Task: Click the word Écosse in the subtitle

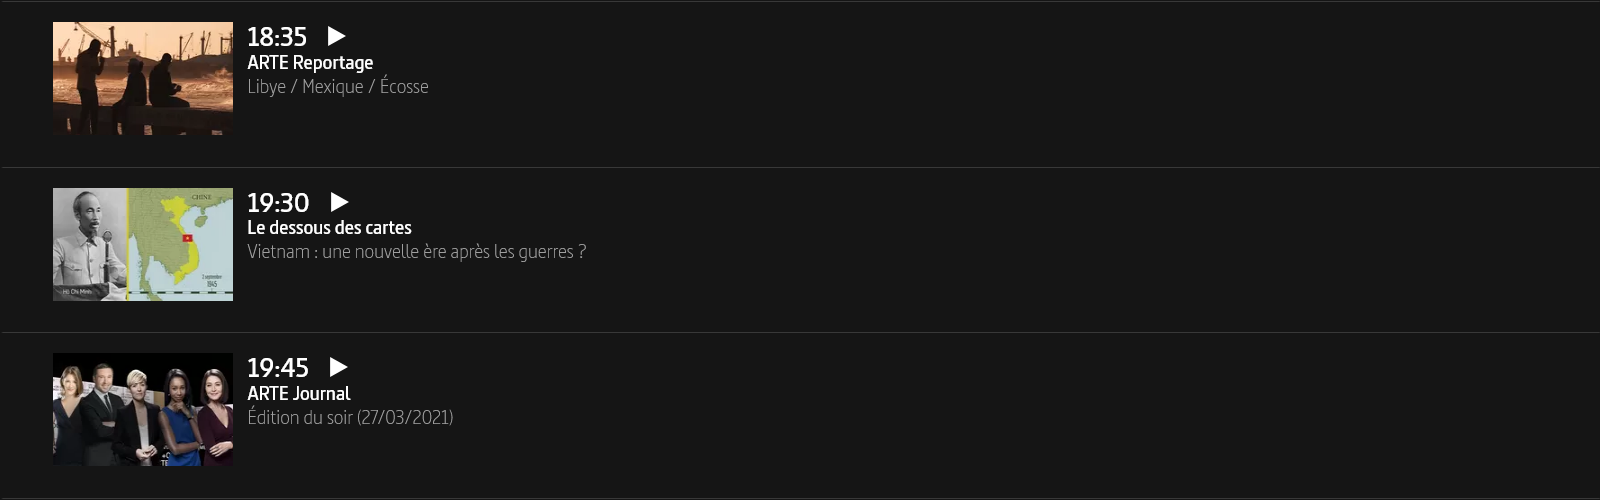Action: point(404,87)
